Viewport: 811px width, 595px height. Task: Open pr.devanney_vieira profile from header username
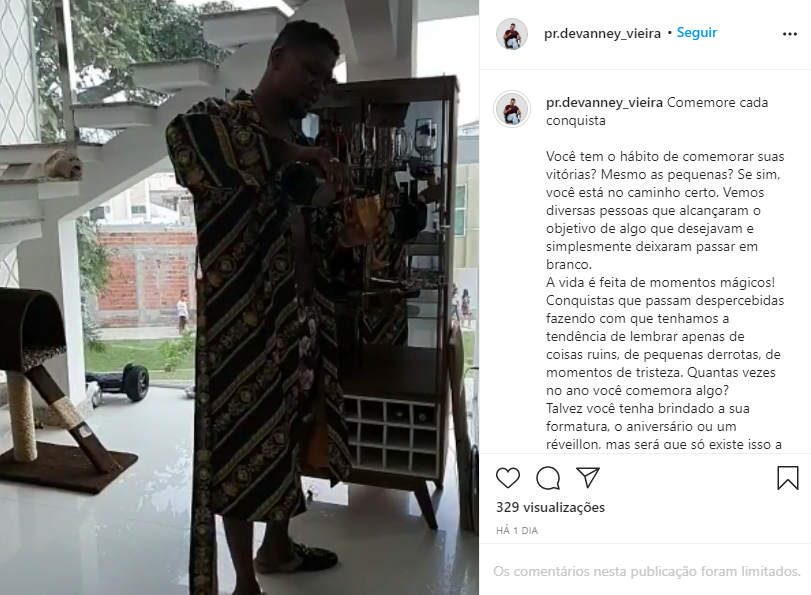click(x=602, y=34)
